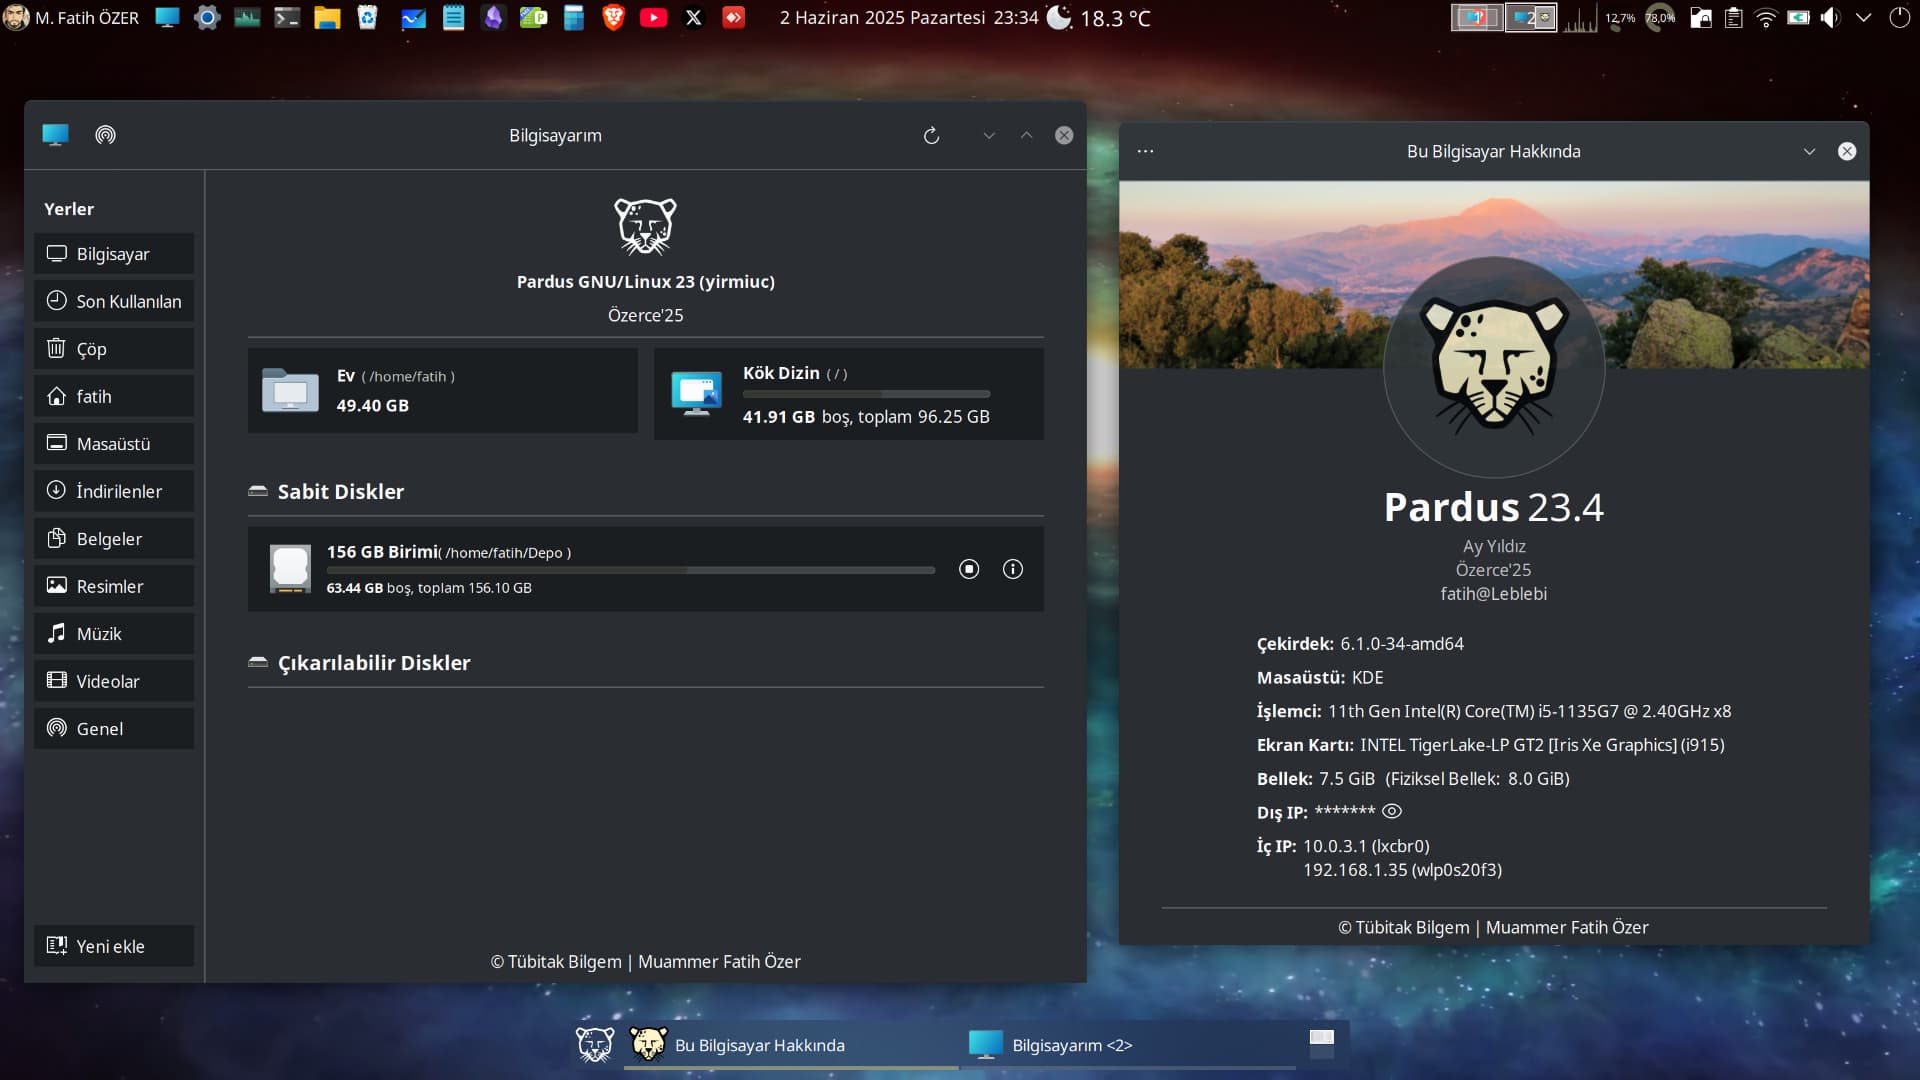Launch the notepad text editor icon
Screen dimensions: 1920x1080
tap(453, 18)
